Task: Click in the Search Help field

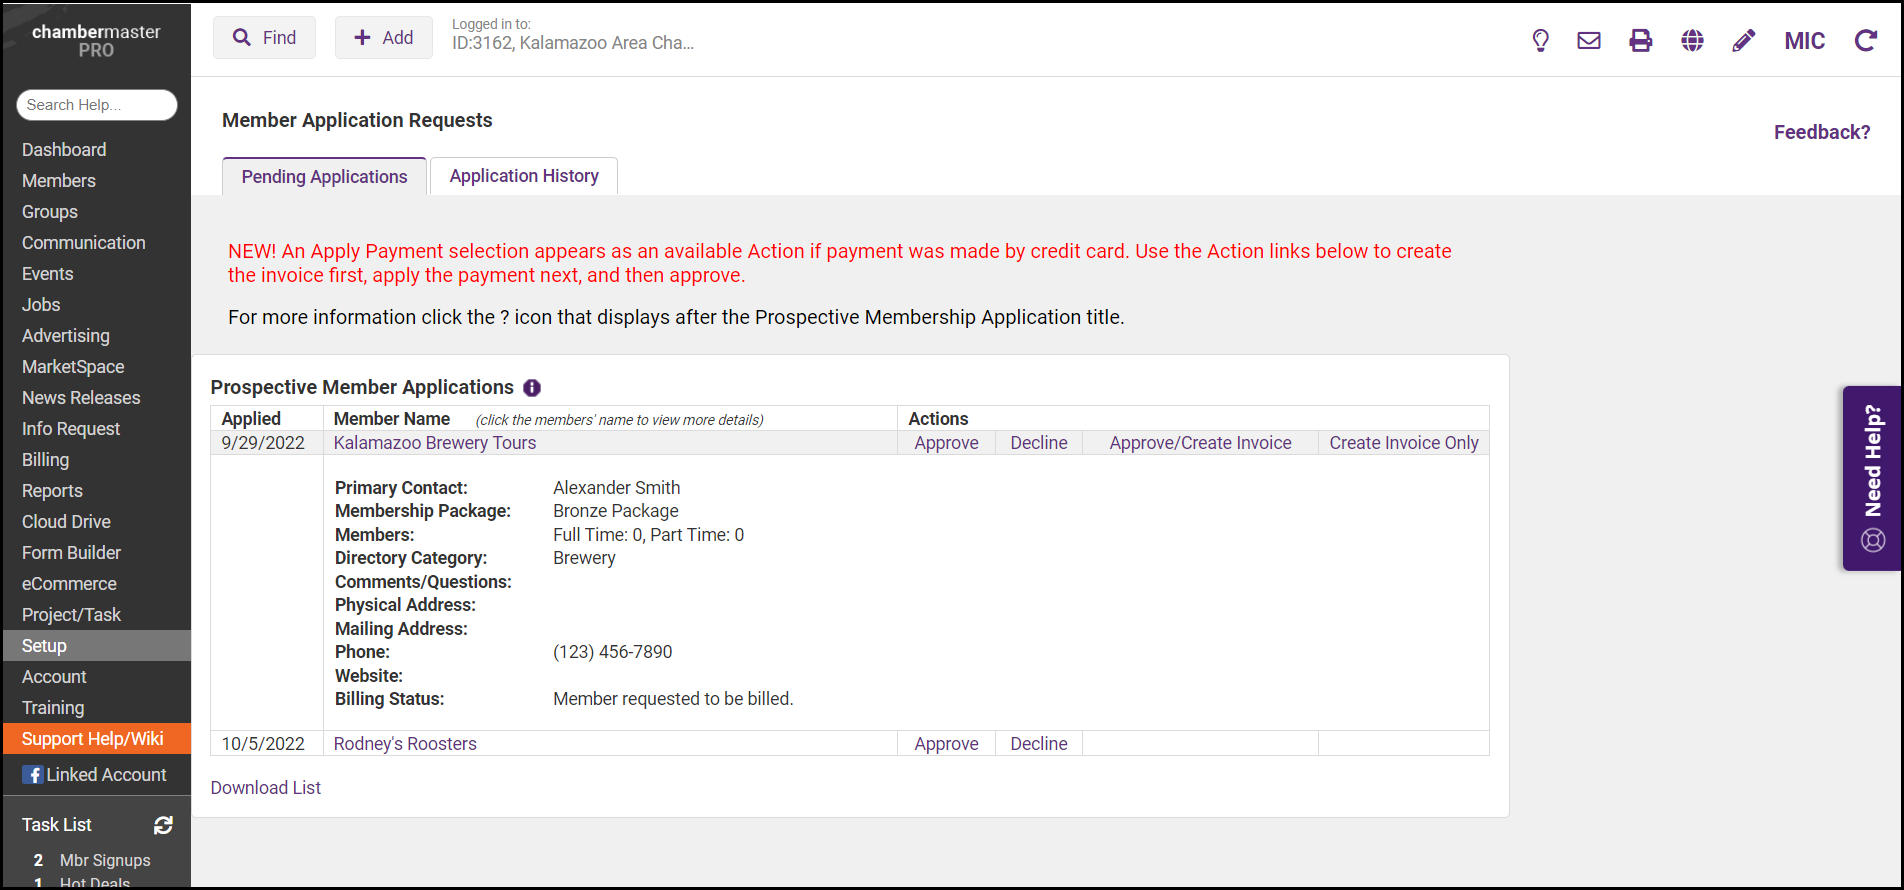Action: pyautogui.click(x=97, y=105)
